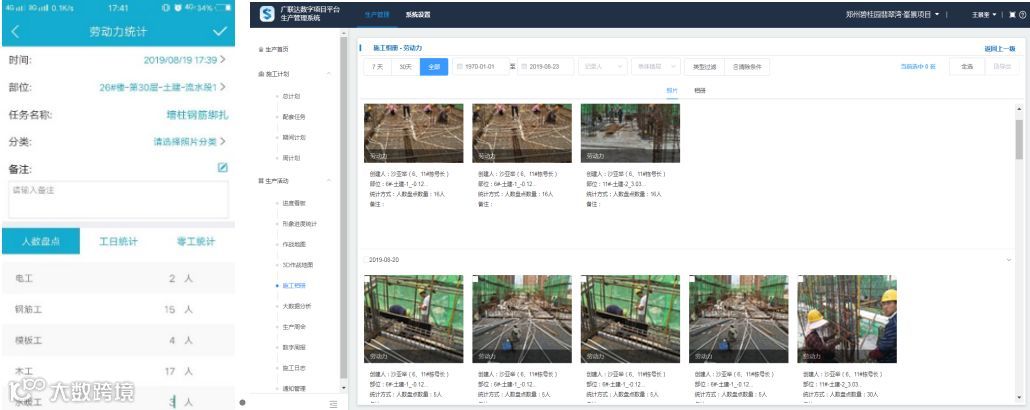Click the flag icon left of help icon
This screenshot has height=410, width=1030.
(1012, 14)
